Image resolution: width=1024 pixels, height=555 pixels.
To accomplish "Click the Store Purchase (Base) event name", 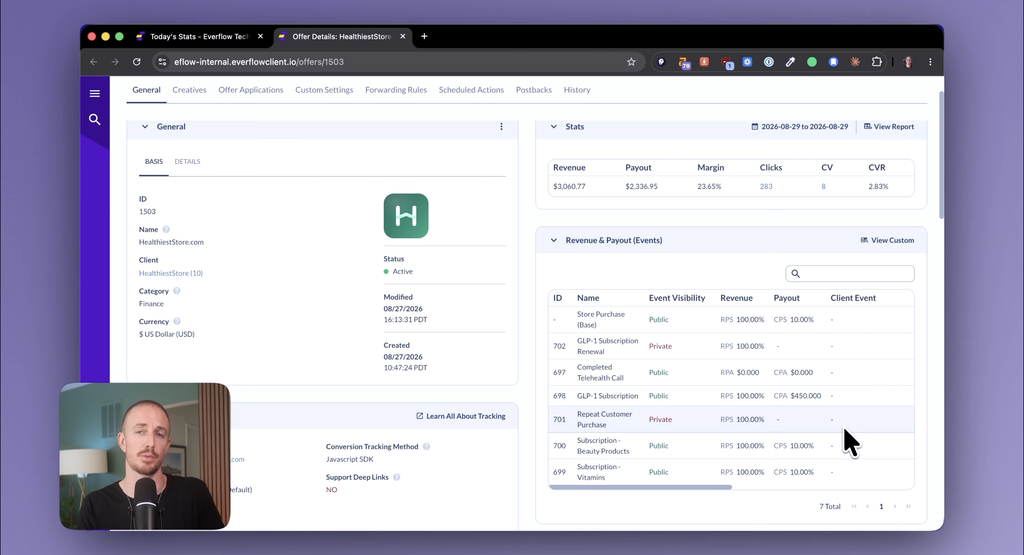I will click(x=601, y=319).
